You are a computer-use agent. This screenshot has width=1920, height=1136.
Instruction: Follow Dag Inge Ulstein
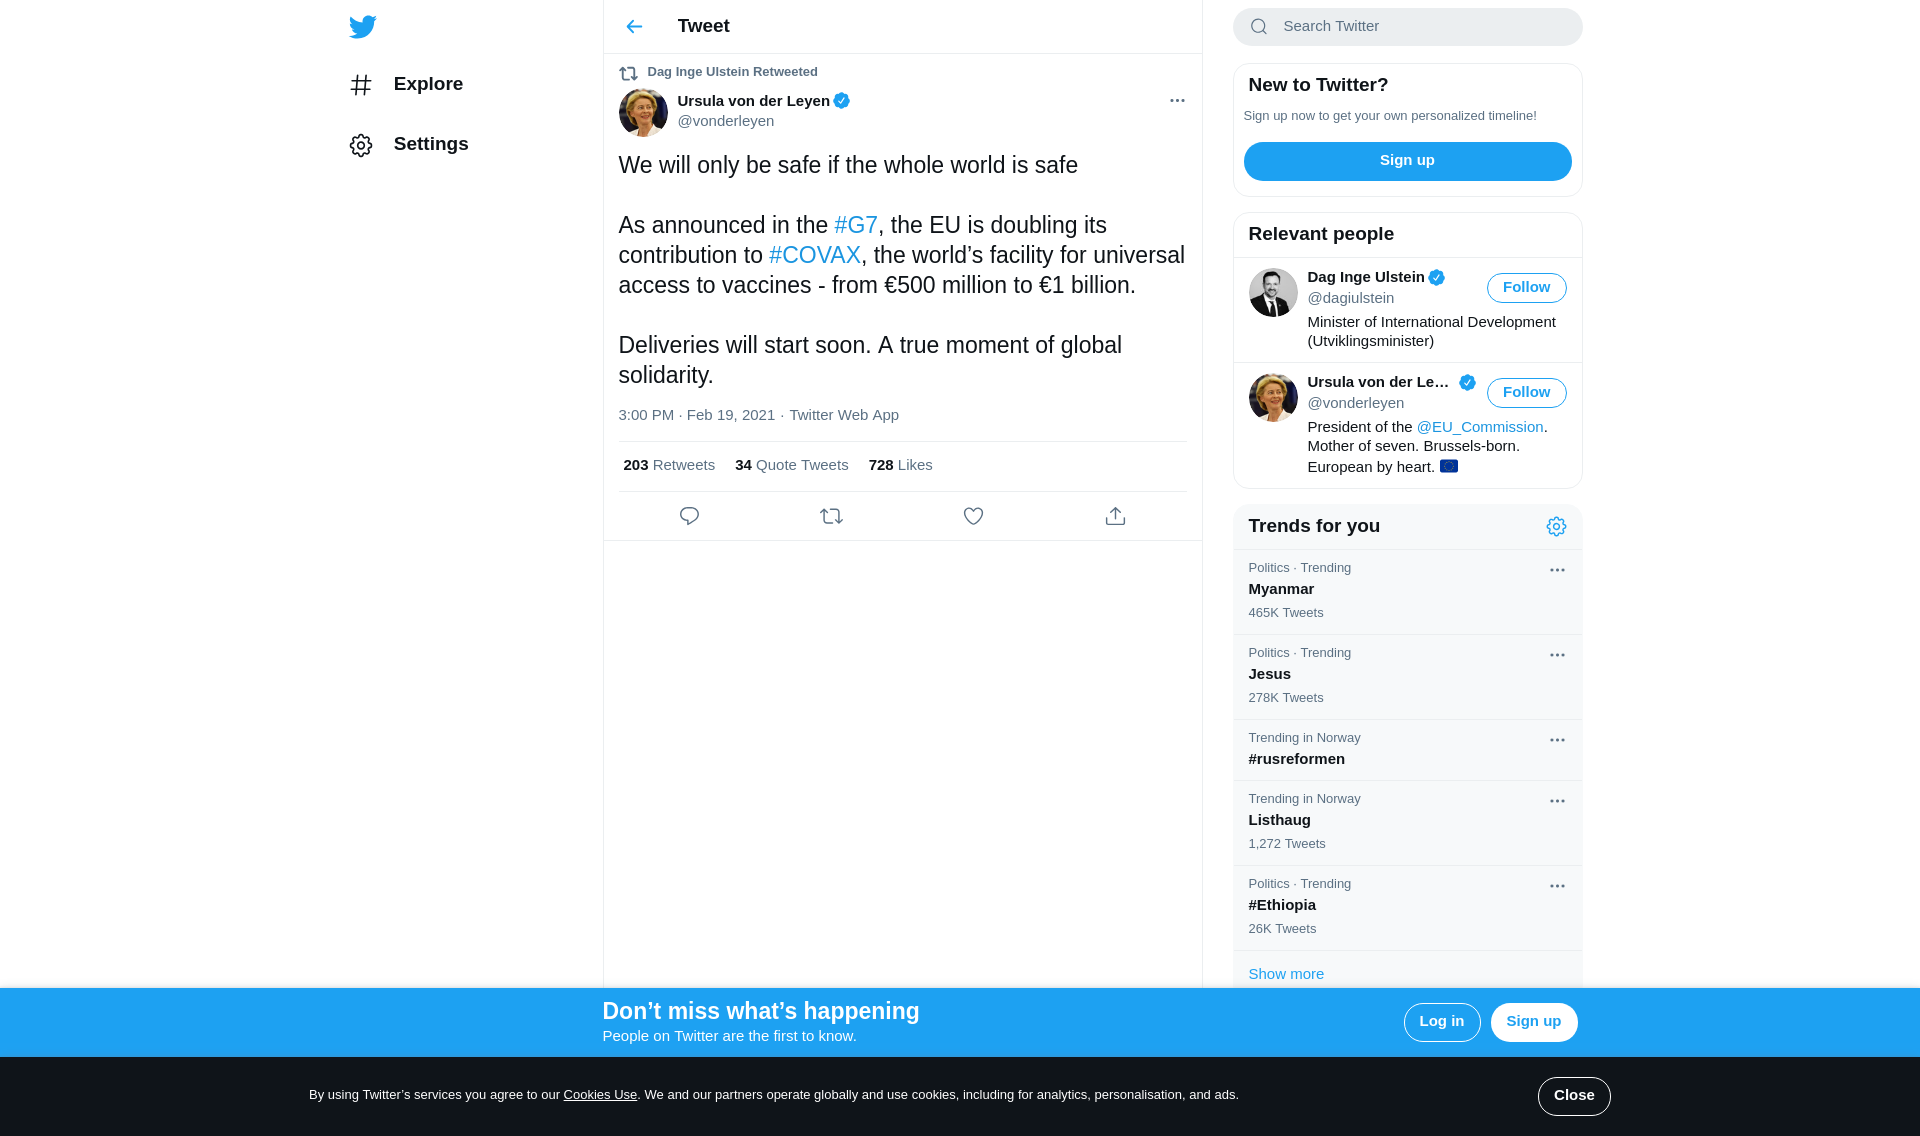point(1526,288)
